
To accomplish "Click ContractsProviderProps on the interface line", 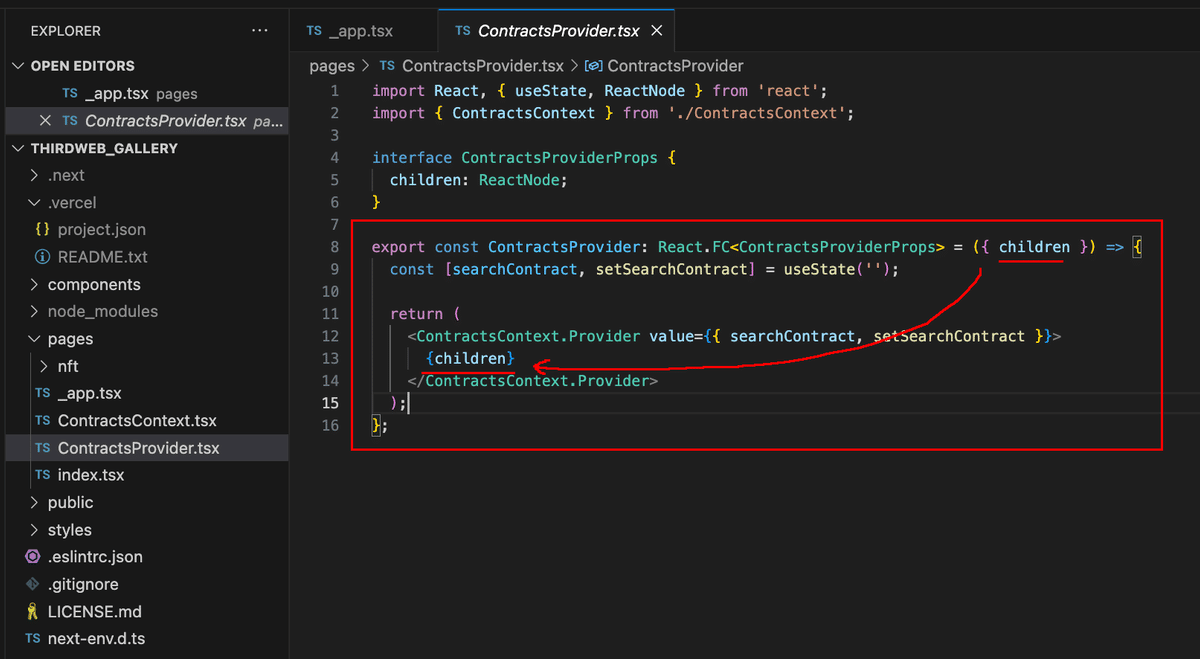I will coord(559,158).
